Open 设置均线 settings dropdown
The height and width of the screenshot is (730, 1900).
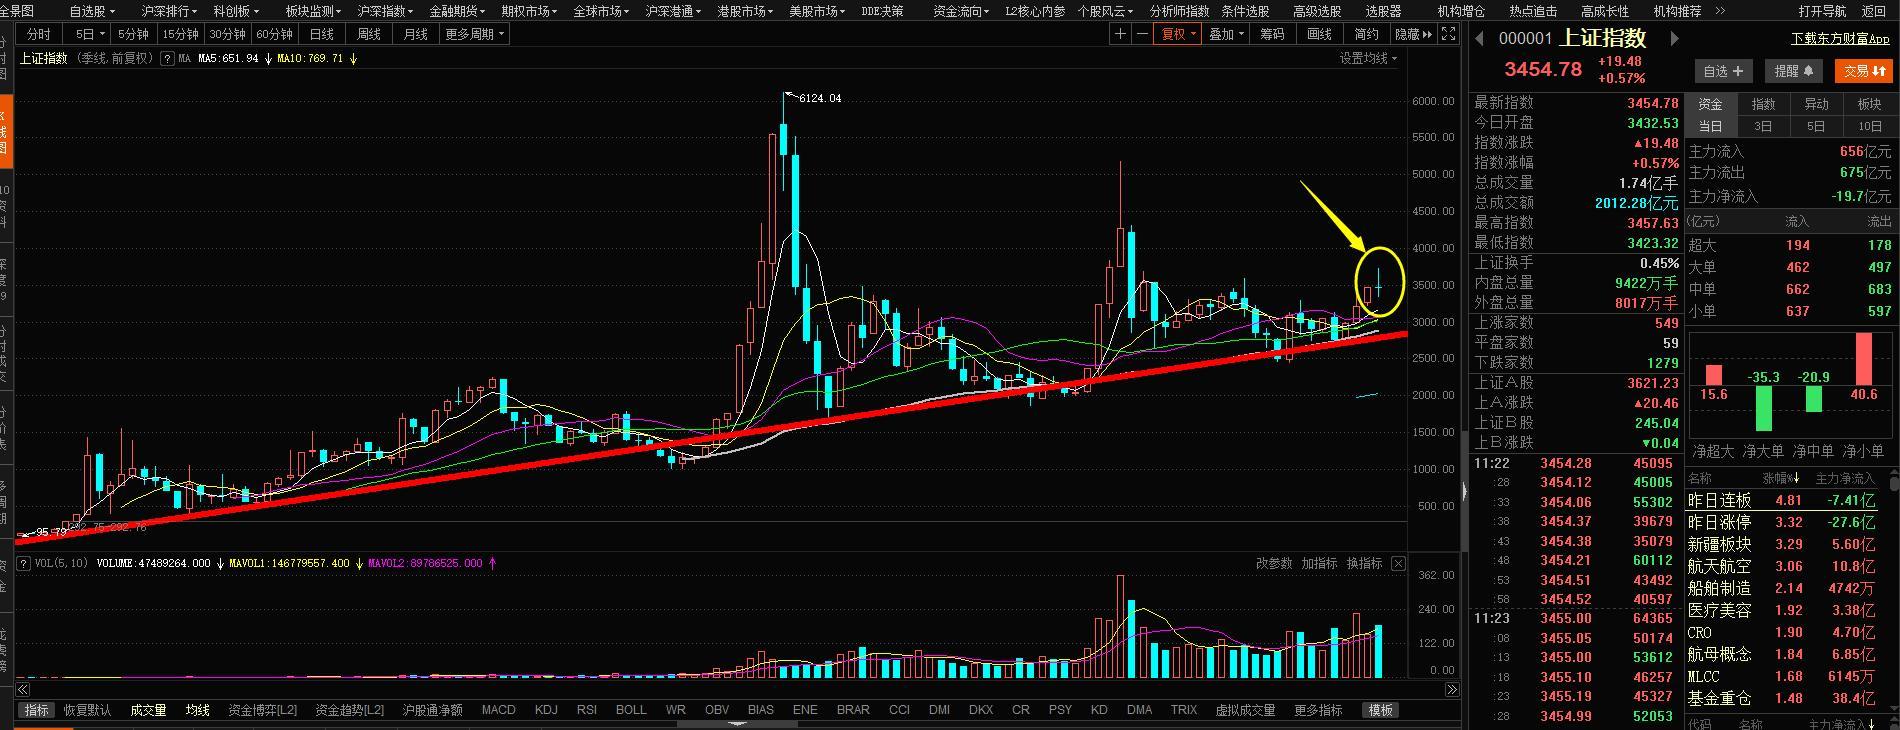pyautogui.click(x=1368, y=58)
